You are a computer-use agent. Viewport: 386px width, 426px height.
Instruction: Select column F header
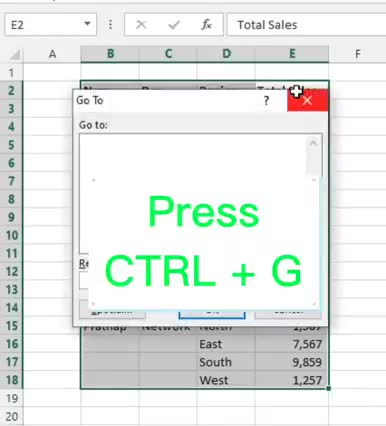click(357, 54)
